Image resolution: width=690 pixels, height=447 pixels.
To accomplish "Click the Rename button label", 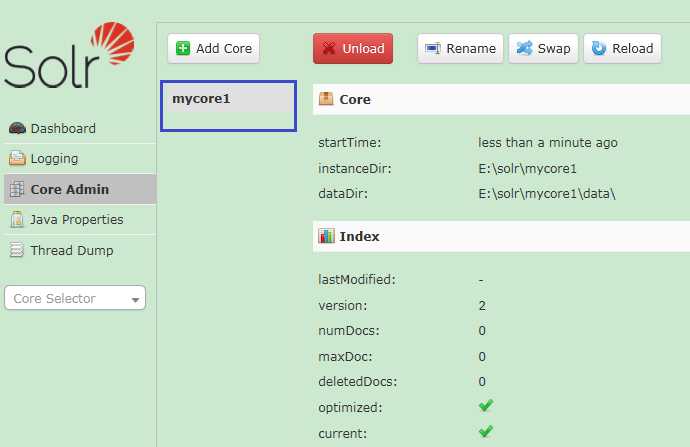I will coord(471,48).
